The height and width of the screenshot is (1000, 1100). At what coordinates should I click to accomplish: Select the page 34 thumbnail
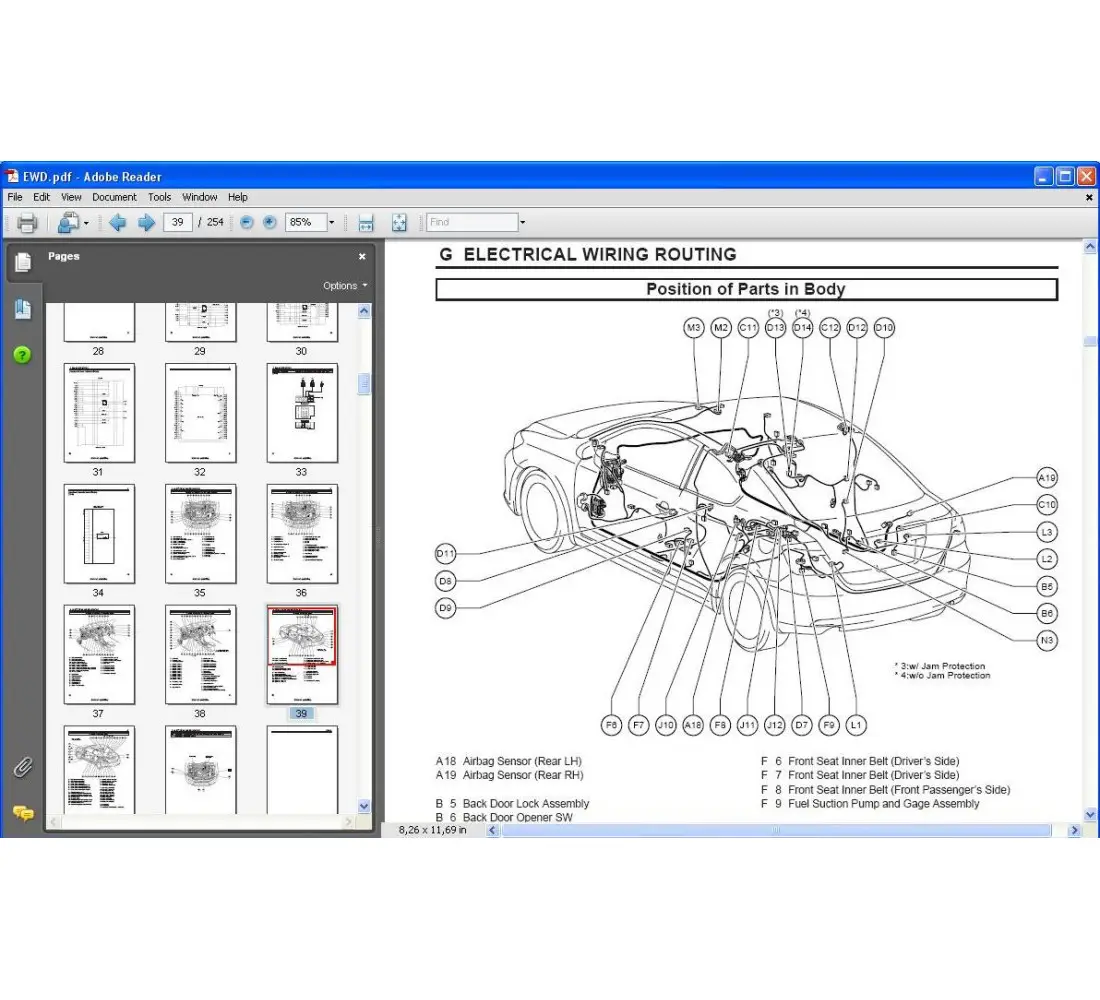[x=99, y=534]
